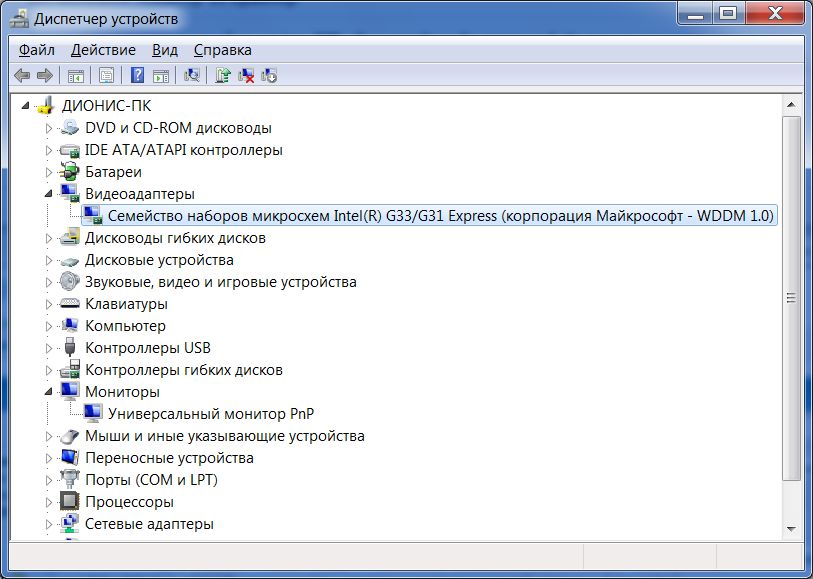Toggle the action pane toolbar icon
Image resolution: width=813 pixels, height=579 pixels.
coord(161,76)
